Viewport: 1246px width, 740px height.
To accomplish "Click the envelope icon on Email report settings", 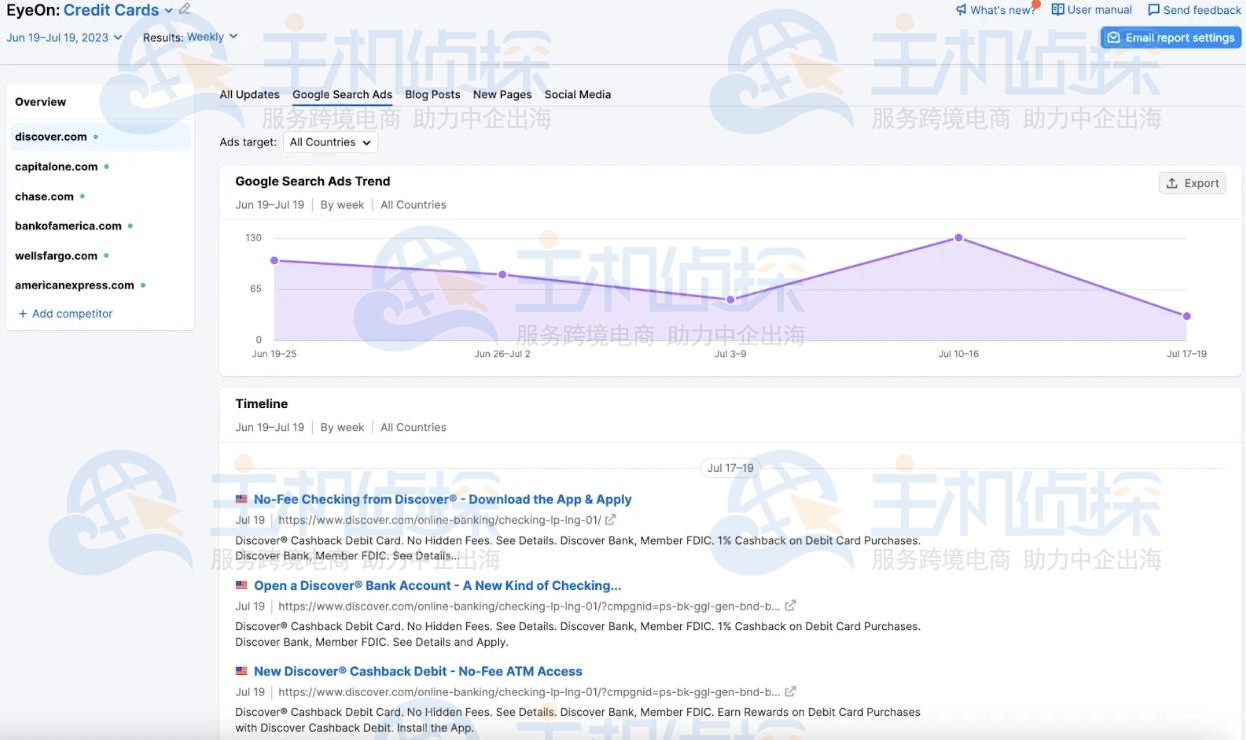I will point(1113,38).
